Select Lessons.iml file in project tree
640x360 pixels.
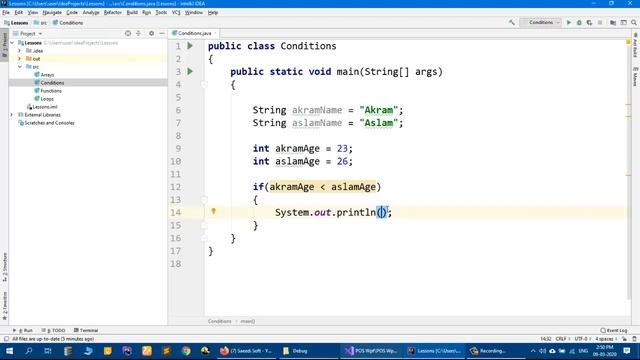tap(42, 107)
